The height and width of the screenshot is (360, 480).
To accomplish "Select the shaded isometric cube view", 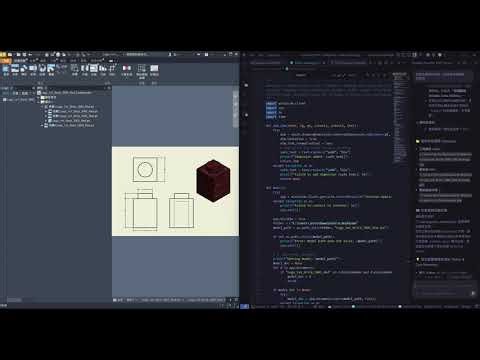I will [213, 181].
